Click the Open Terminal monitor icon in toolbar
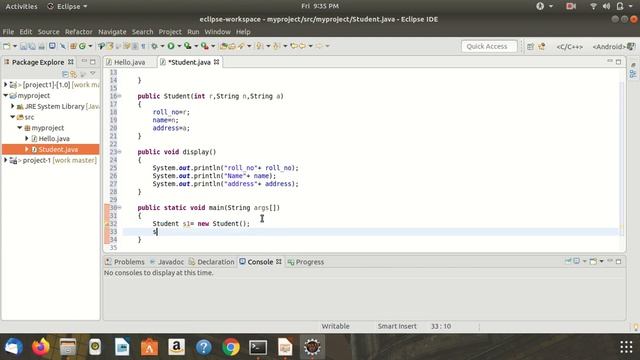The height and width of the screenshot is (360, 640). (52, 46)
